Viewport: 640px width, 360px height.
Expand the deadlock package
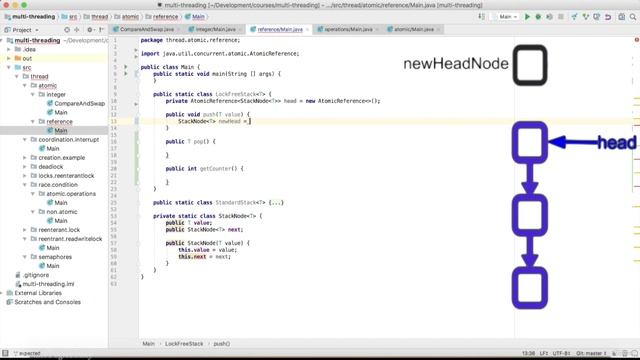[25, 167]
